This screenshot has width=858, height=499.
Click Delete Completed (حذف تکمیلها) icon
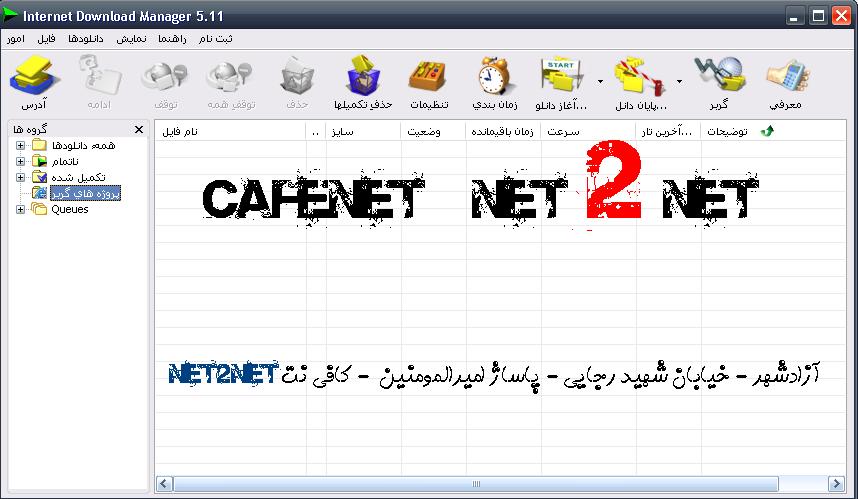(x=363, y=76)
